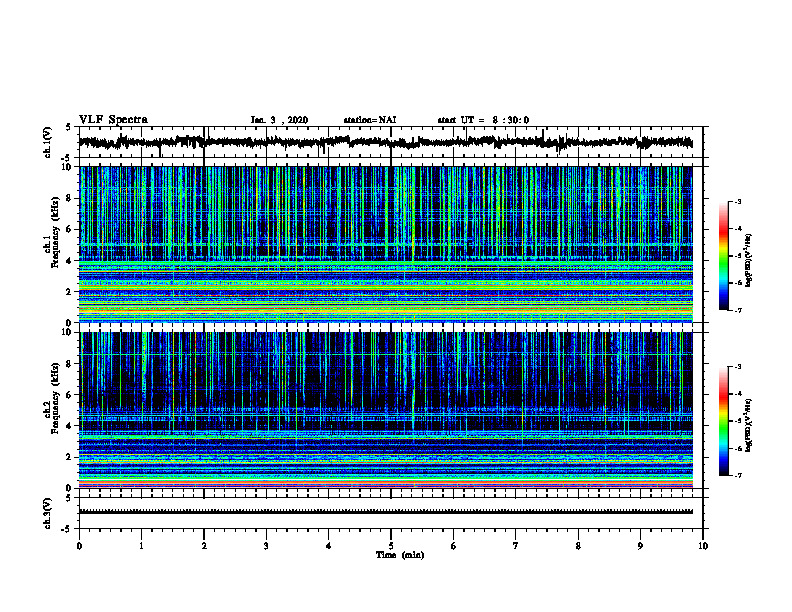
Task: Click time axis tick label "0"
Action: (x=79, y=546)
